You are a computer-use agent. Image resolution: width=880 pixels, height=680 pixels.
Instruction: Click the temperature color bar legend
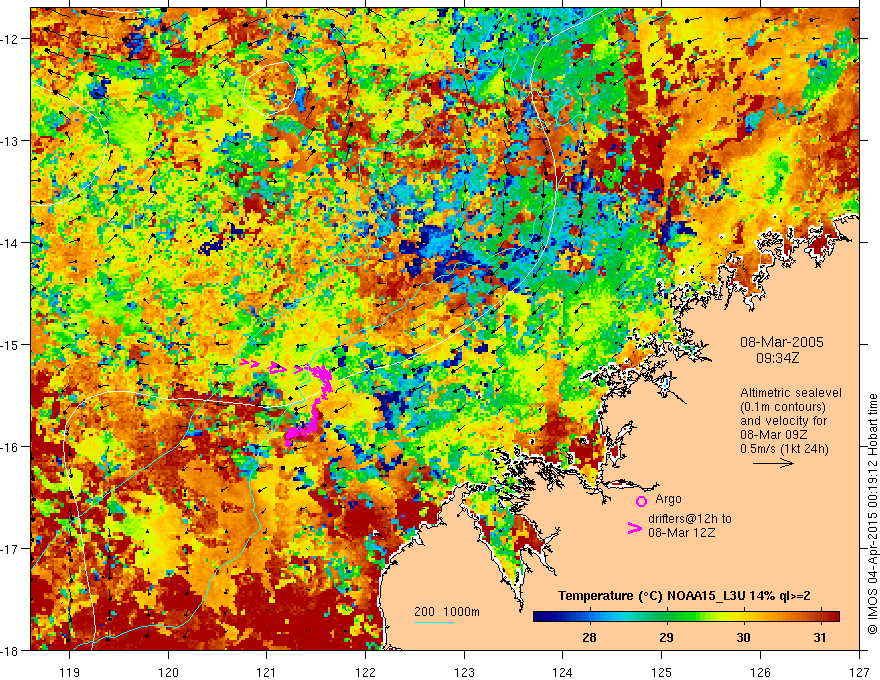pyautogui.click(x=686, y=617)
